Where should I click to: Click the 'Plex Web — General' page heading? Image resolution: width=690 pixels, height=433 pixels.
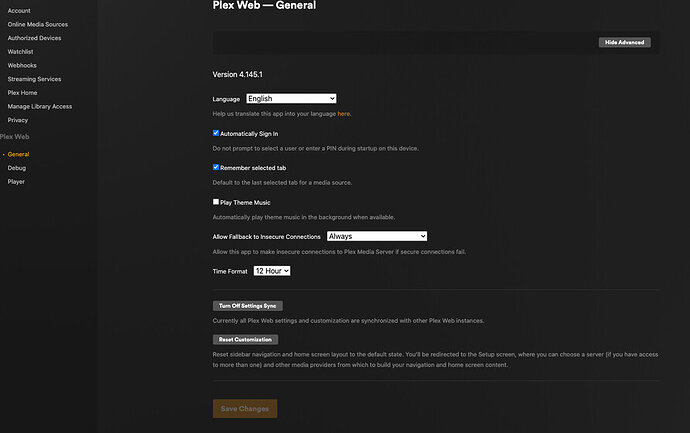pos(264,5)
